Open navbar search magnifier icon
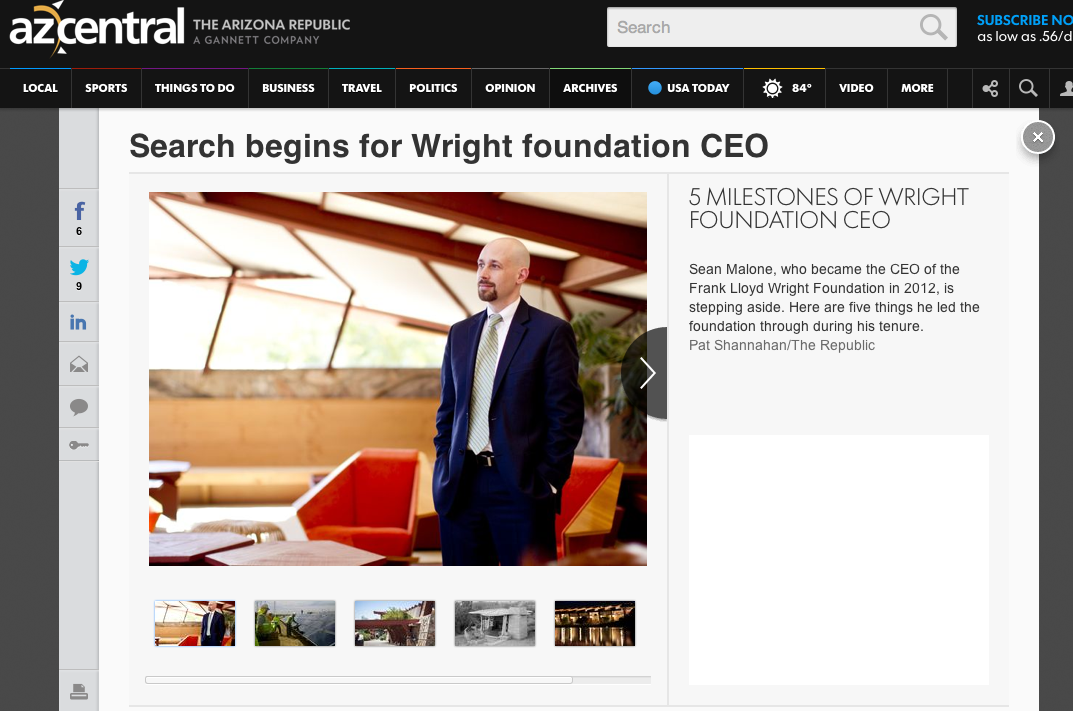Screen dimensions: 1073x711 coord(1028,88)
